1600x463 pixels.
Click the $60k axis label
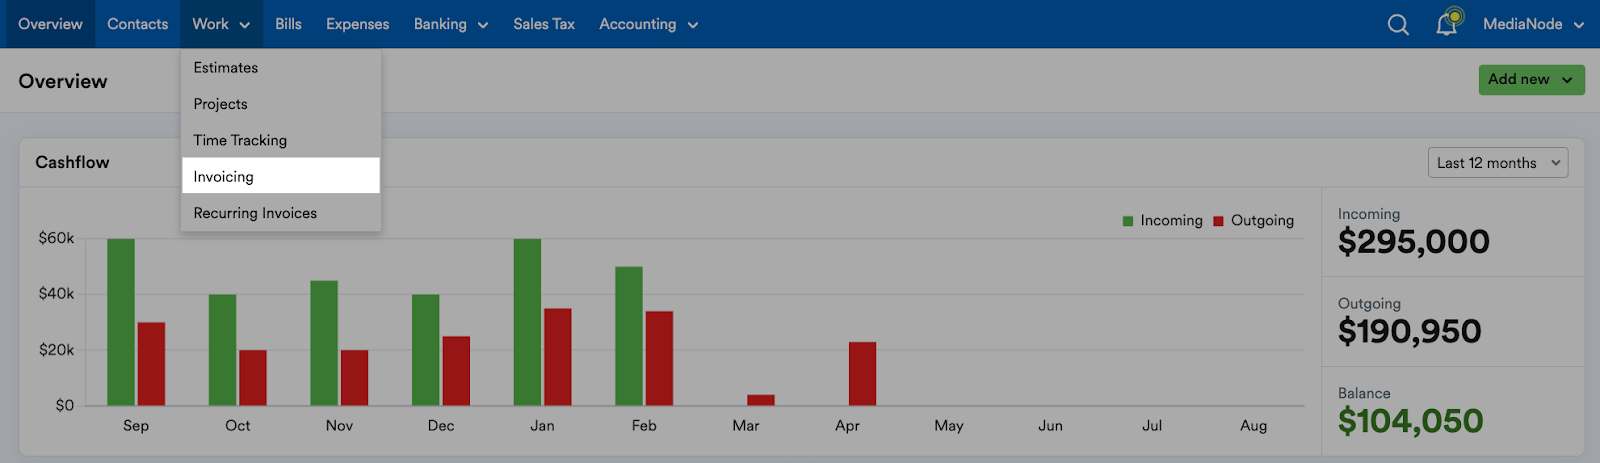(x=56, y=238)
